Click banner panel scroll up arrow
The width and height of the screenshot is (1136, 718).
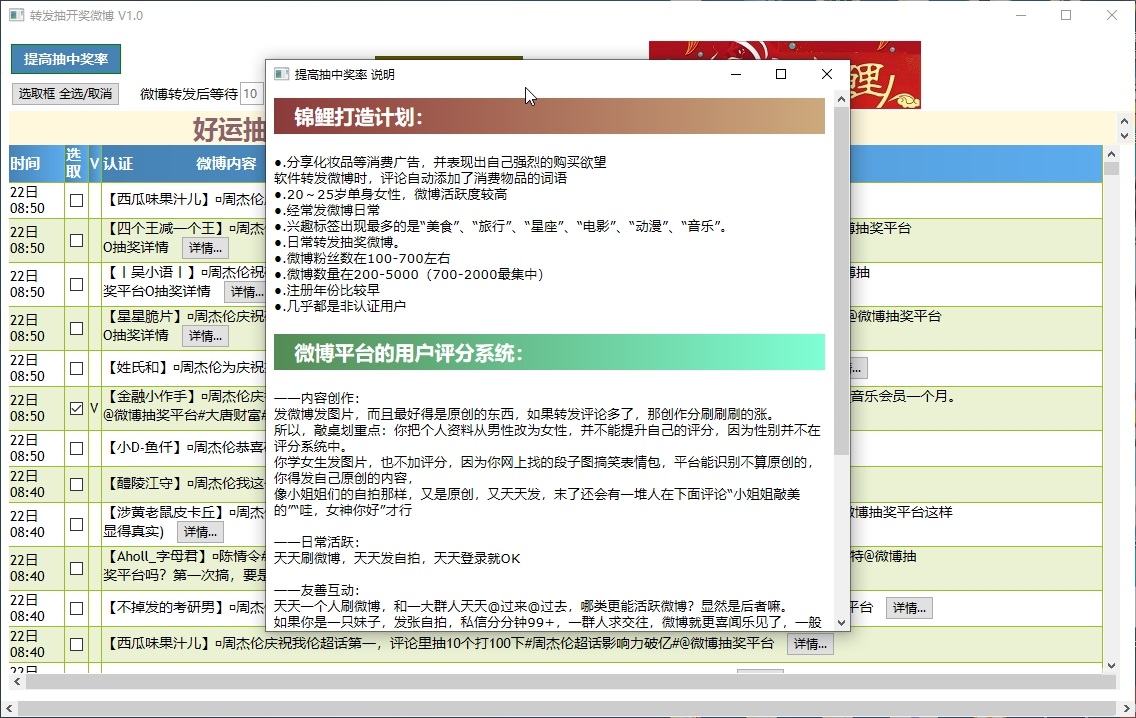[1124, 122]
